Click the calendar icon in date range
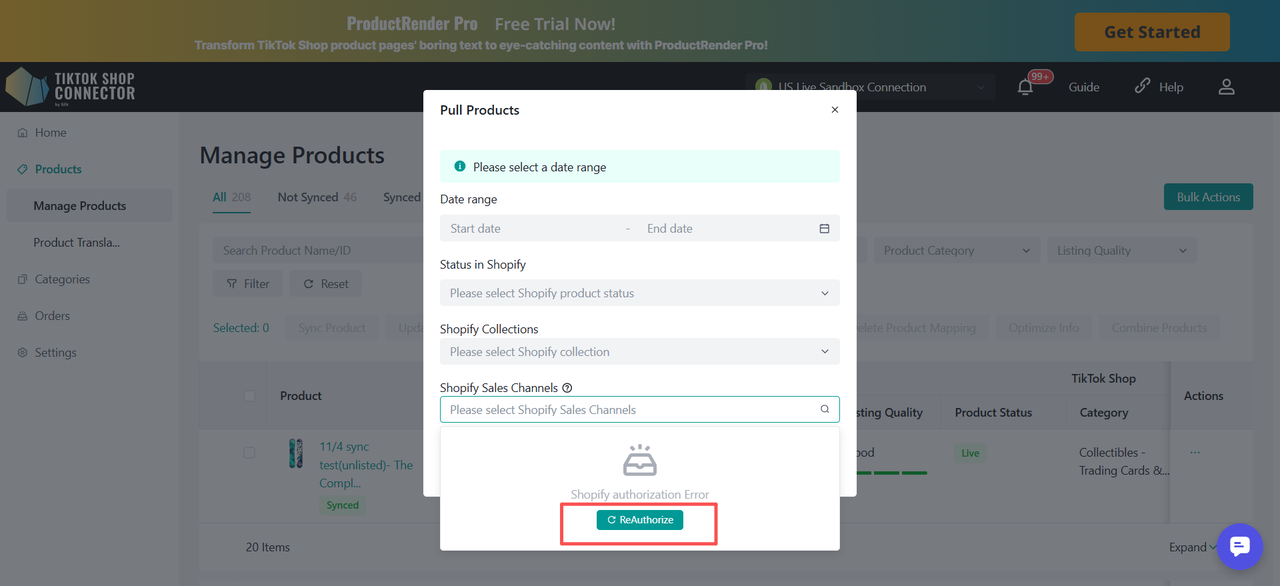 pyautogui.click(x=824, y=229)
